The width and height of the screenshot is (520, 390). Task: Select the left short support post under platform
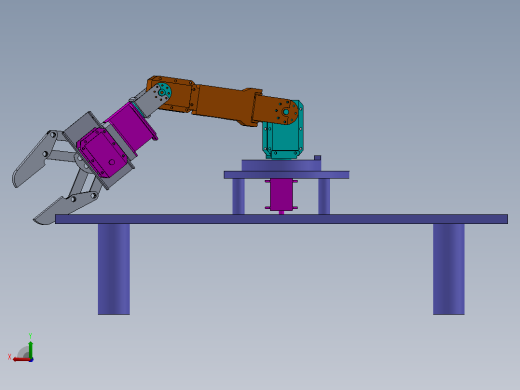coord(238,196)
